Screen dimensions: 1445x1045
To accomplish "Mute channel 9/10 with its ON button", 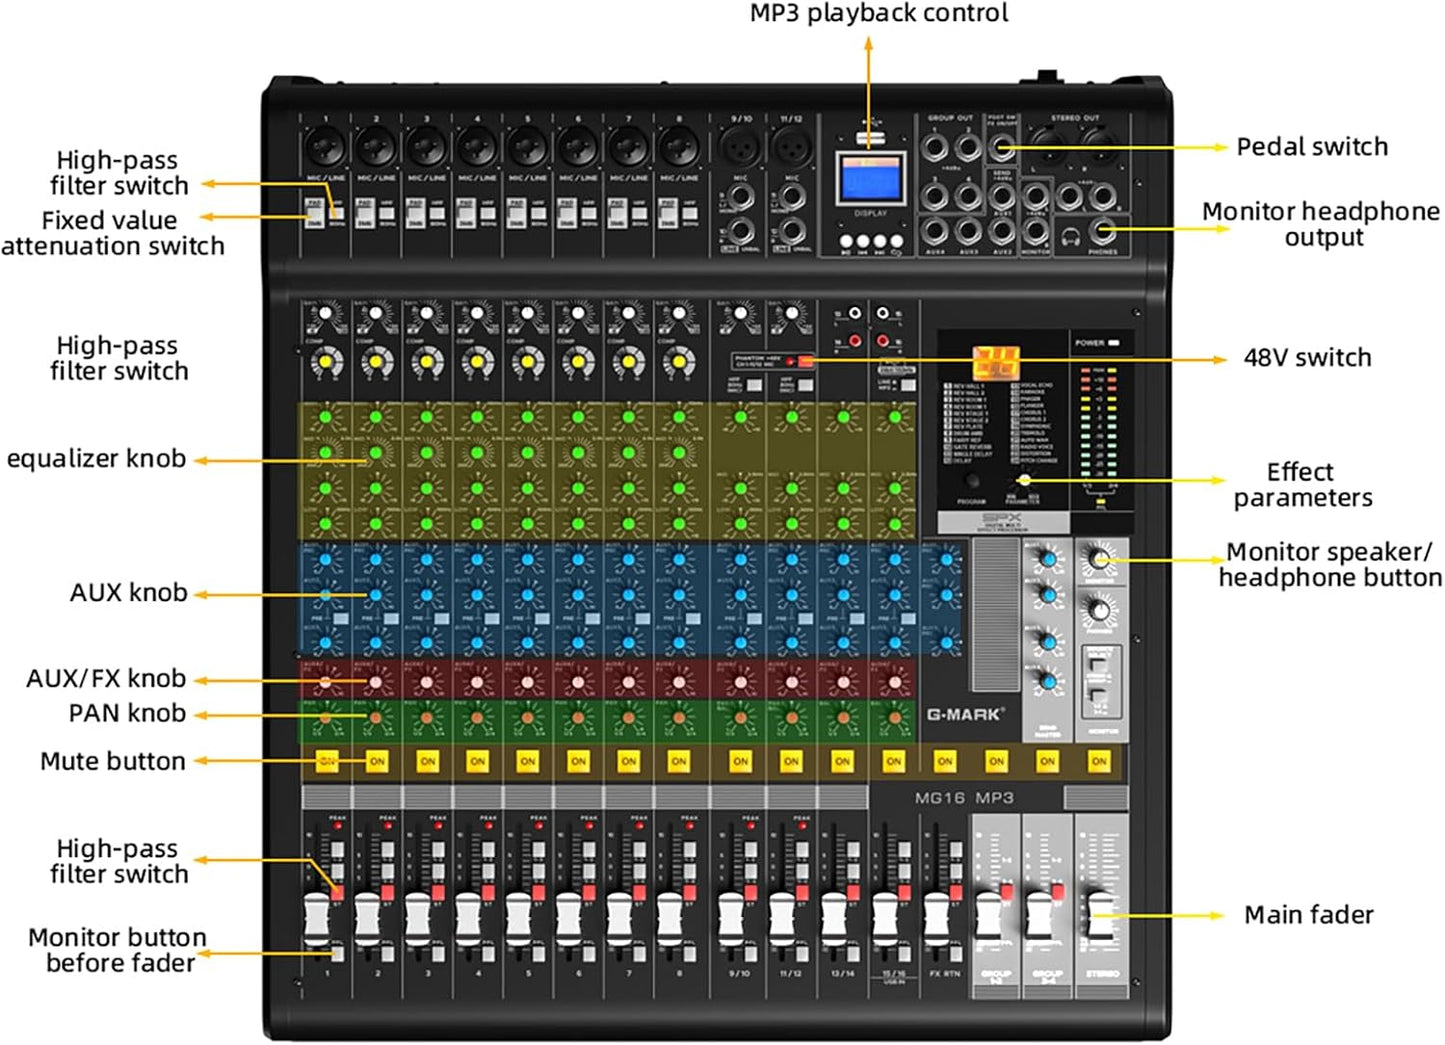I will click(x=742, y=761).
